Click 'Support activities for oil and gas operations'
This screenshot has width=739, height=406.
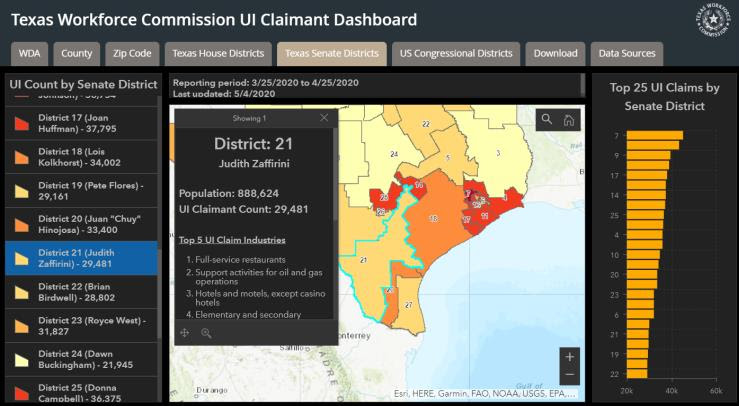point(259,277)
